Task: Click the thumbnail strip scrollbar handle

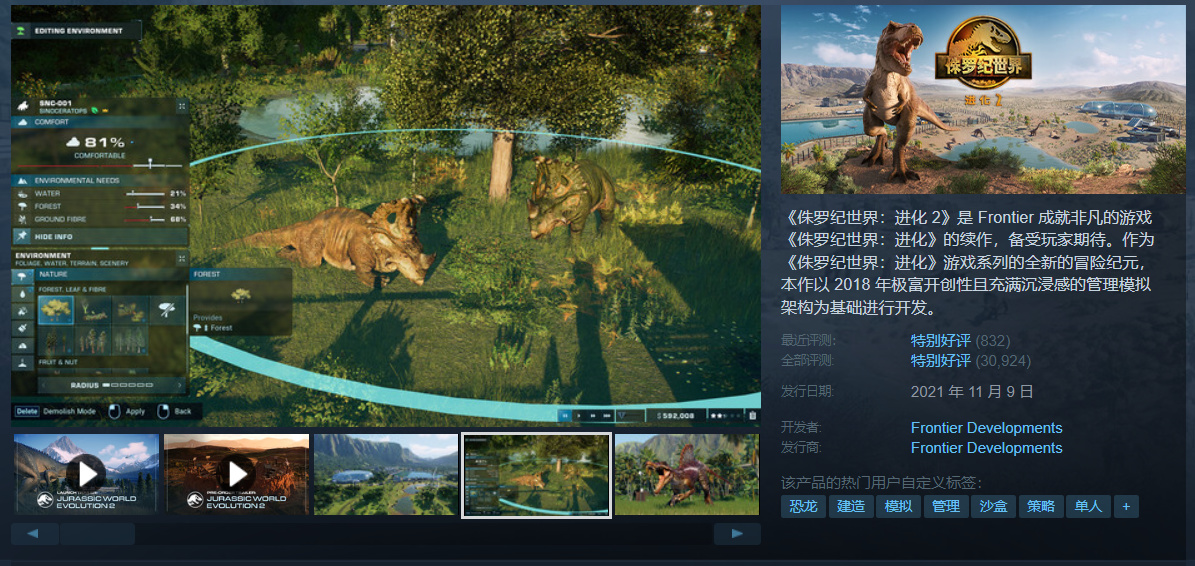Action: (x=98, y=533)
